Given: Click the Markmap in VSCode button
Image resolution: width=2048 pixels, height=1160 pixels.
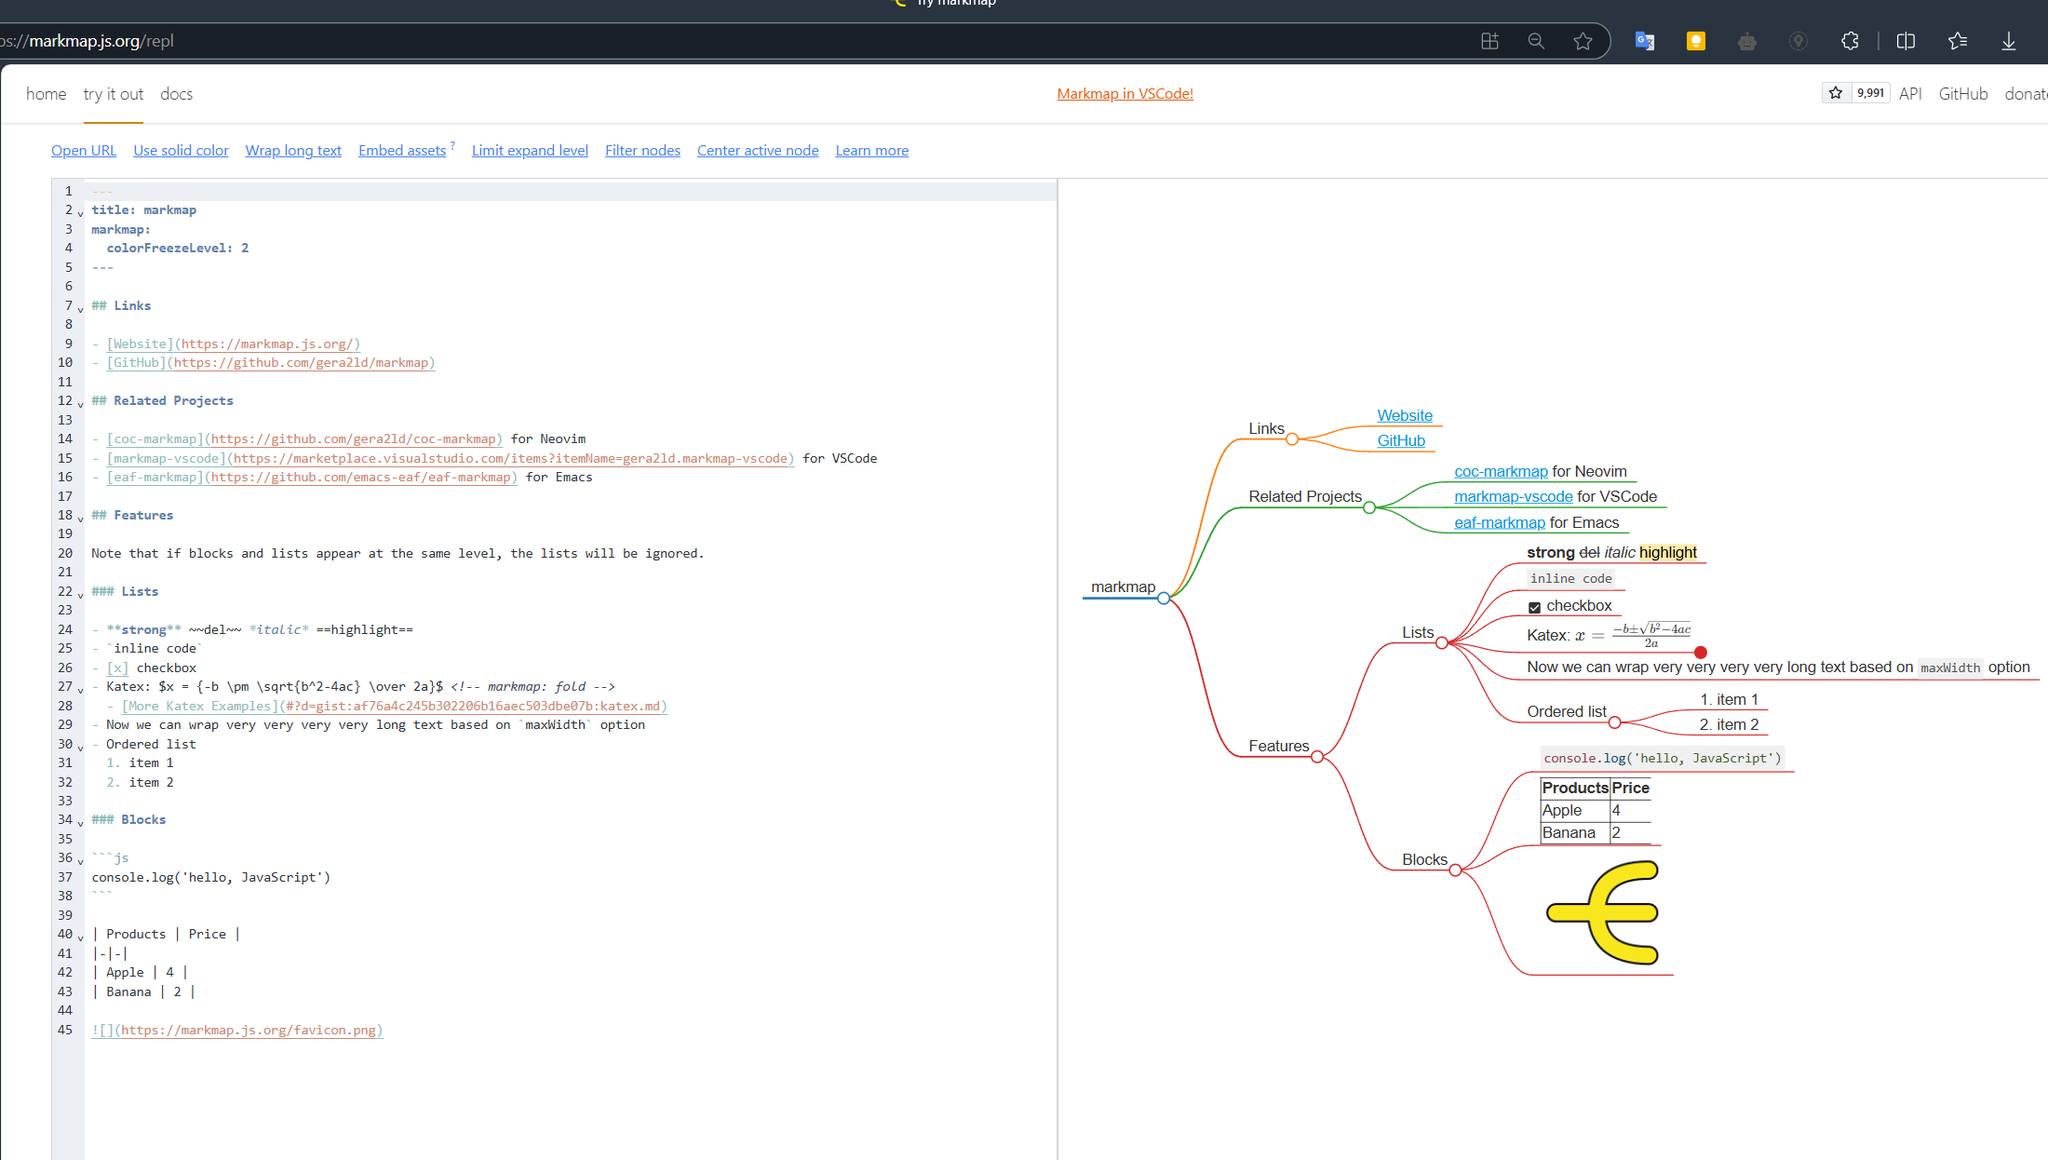Looking at the screenshot, I should (x=1124, y=93).
